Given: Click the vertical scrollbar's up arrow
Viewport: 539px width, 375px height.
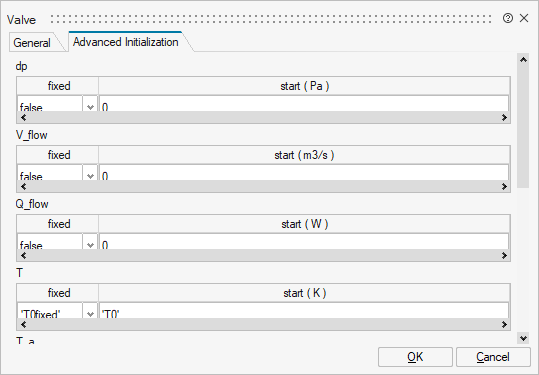Looking at the screenshot, I should pos(523,60).
